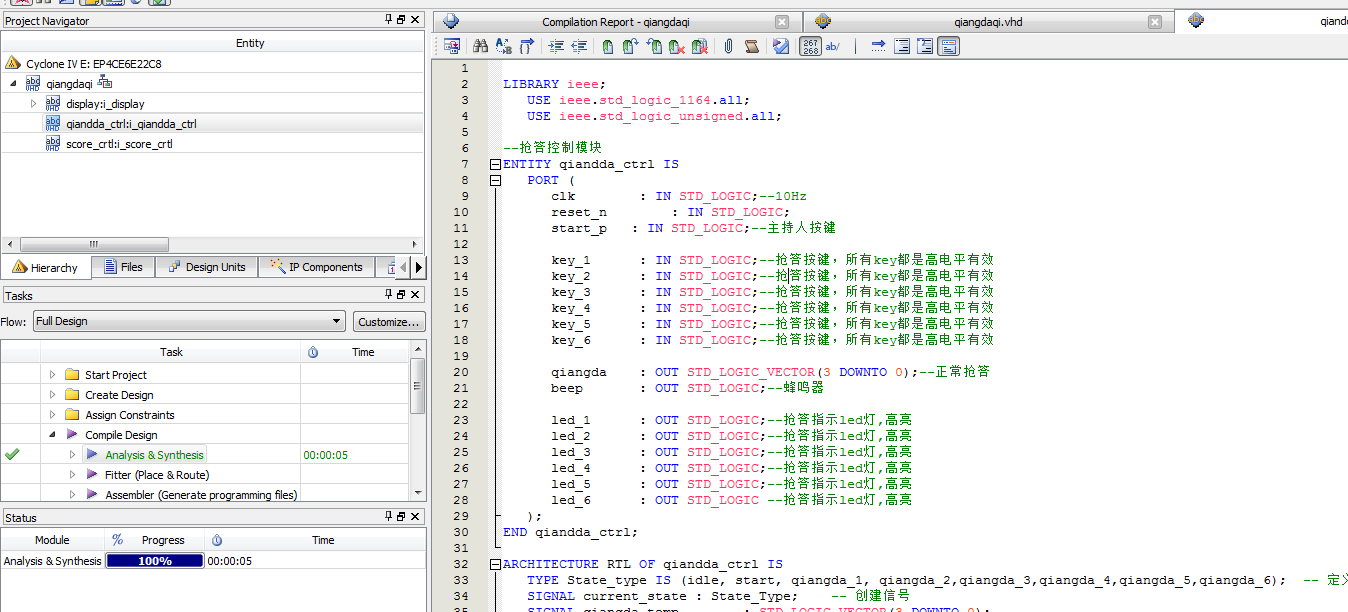Click the toggle bookmark icon
This screenshot has height=612, width=1348.
click(x=608, y=46)
